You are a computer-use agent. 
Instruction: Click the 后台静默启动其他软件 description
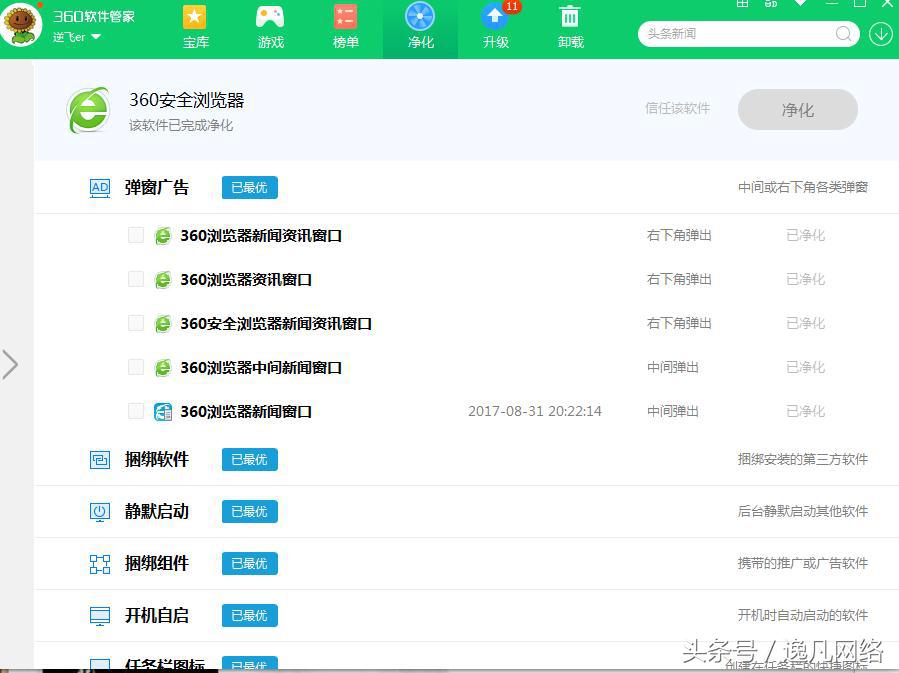click(x=803, y=511)
